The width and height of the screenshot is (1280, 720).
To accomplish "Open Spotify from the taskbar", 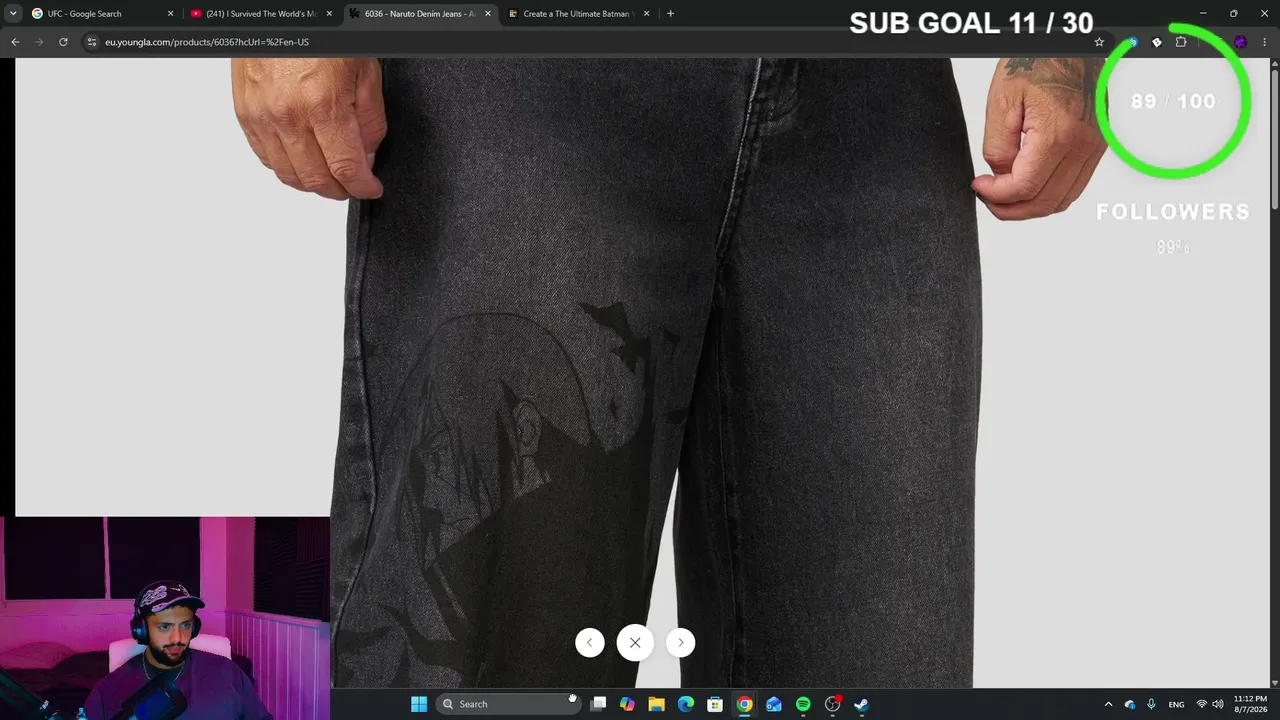I will pyautogui.click(x=803, y=704).
